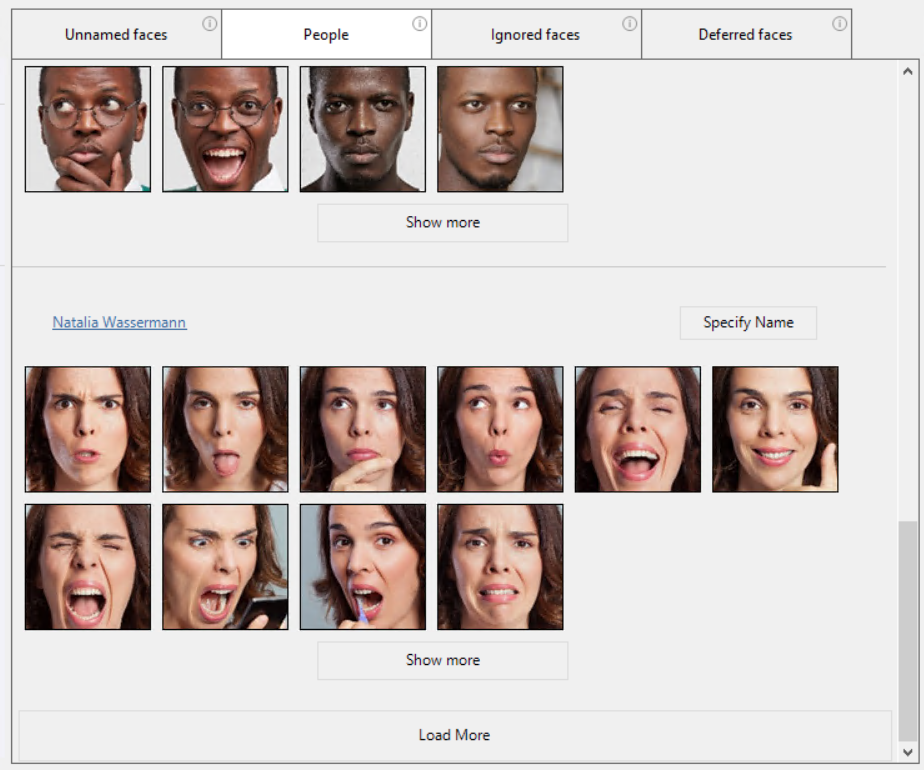Click the Specify Name button
This screenshot has height=770, width=924.
[747, 323]
